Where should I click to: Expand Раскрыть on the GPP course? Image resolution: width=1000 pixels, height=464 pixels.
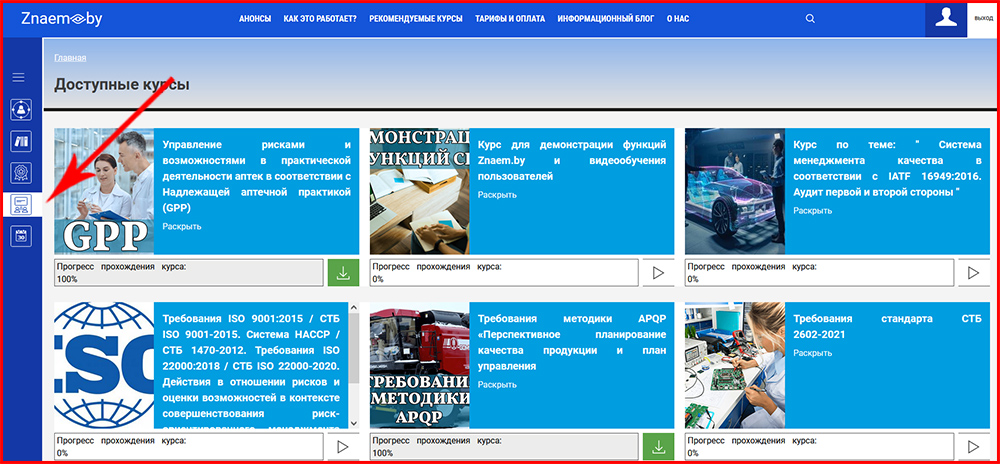click(182, 226)
